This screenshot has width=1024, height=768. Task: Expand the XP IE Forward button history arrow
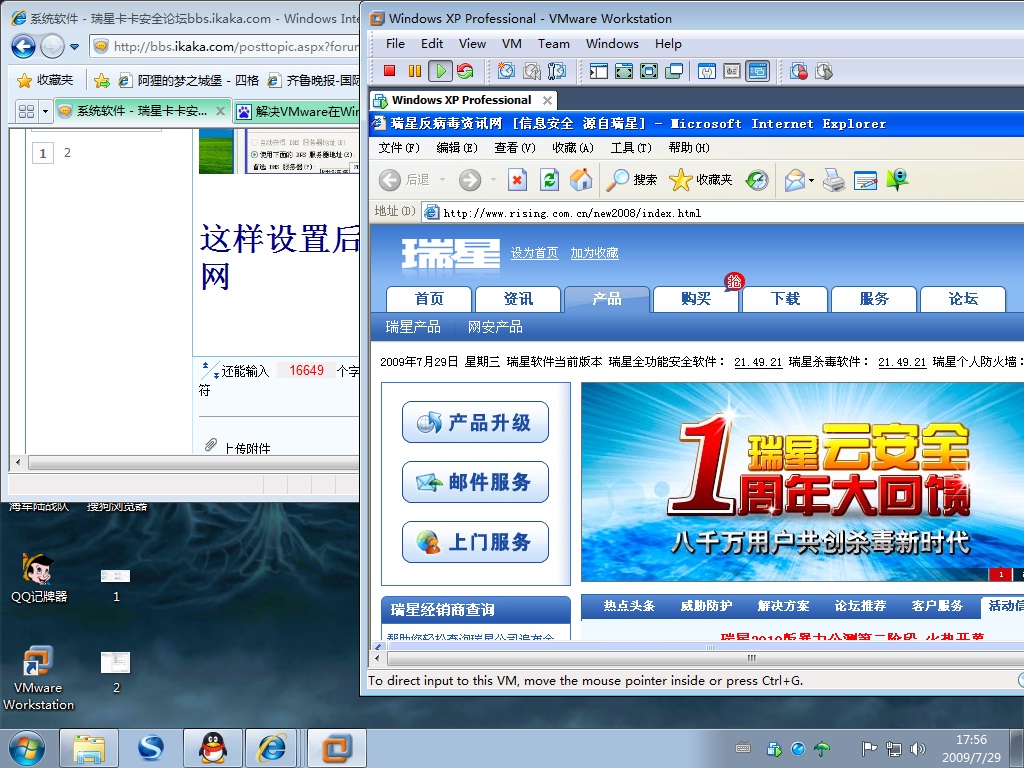tap(493, 180)
